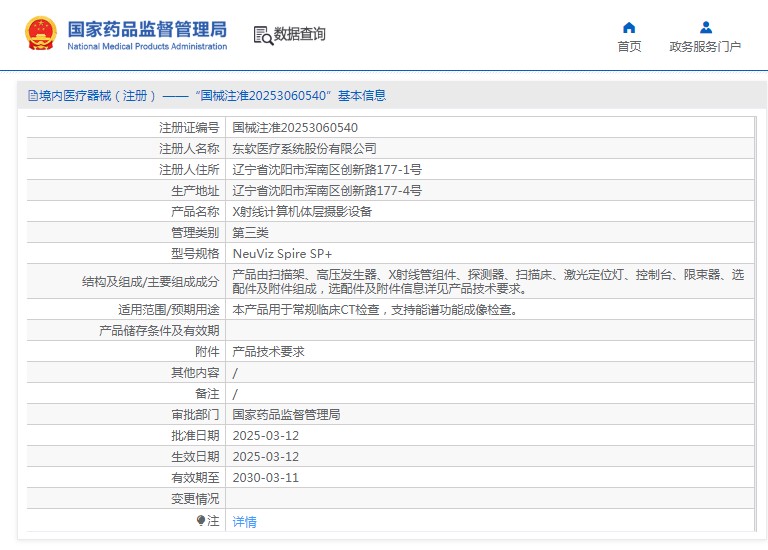Open the 详情 link
This screenshot has width=768, height=550.
coord(244,522)
